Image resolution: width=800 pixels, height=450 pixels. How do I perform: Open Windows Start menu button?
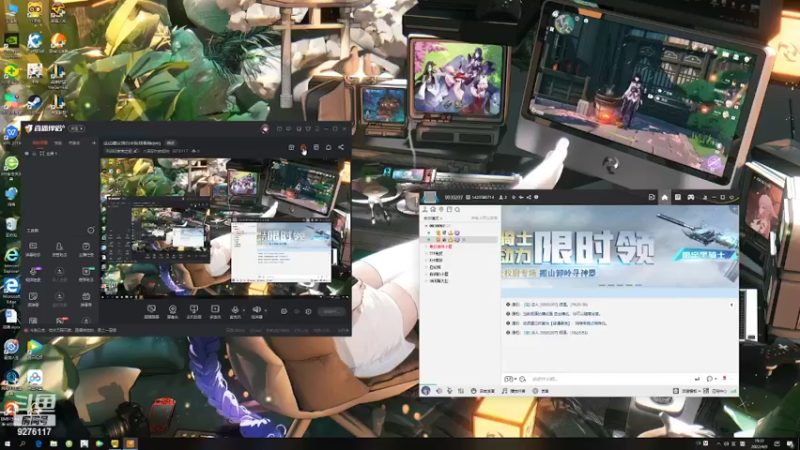click(x=7, y=444)
